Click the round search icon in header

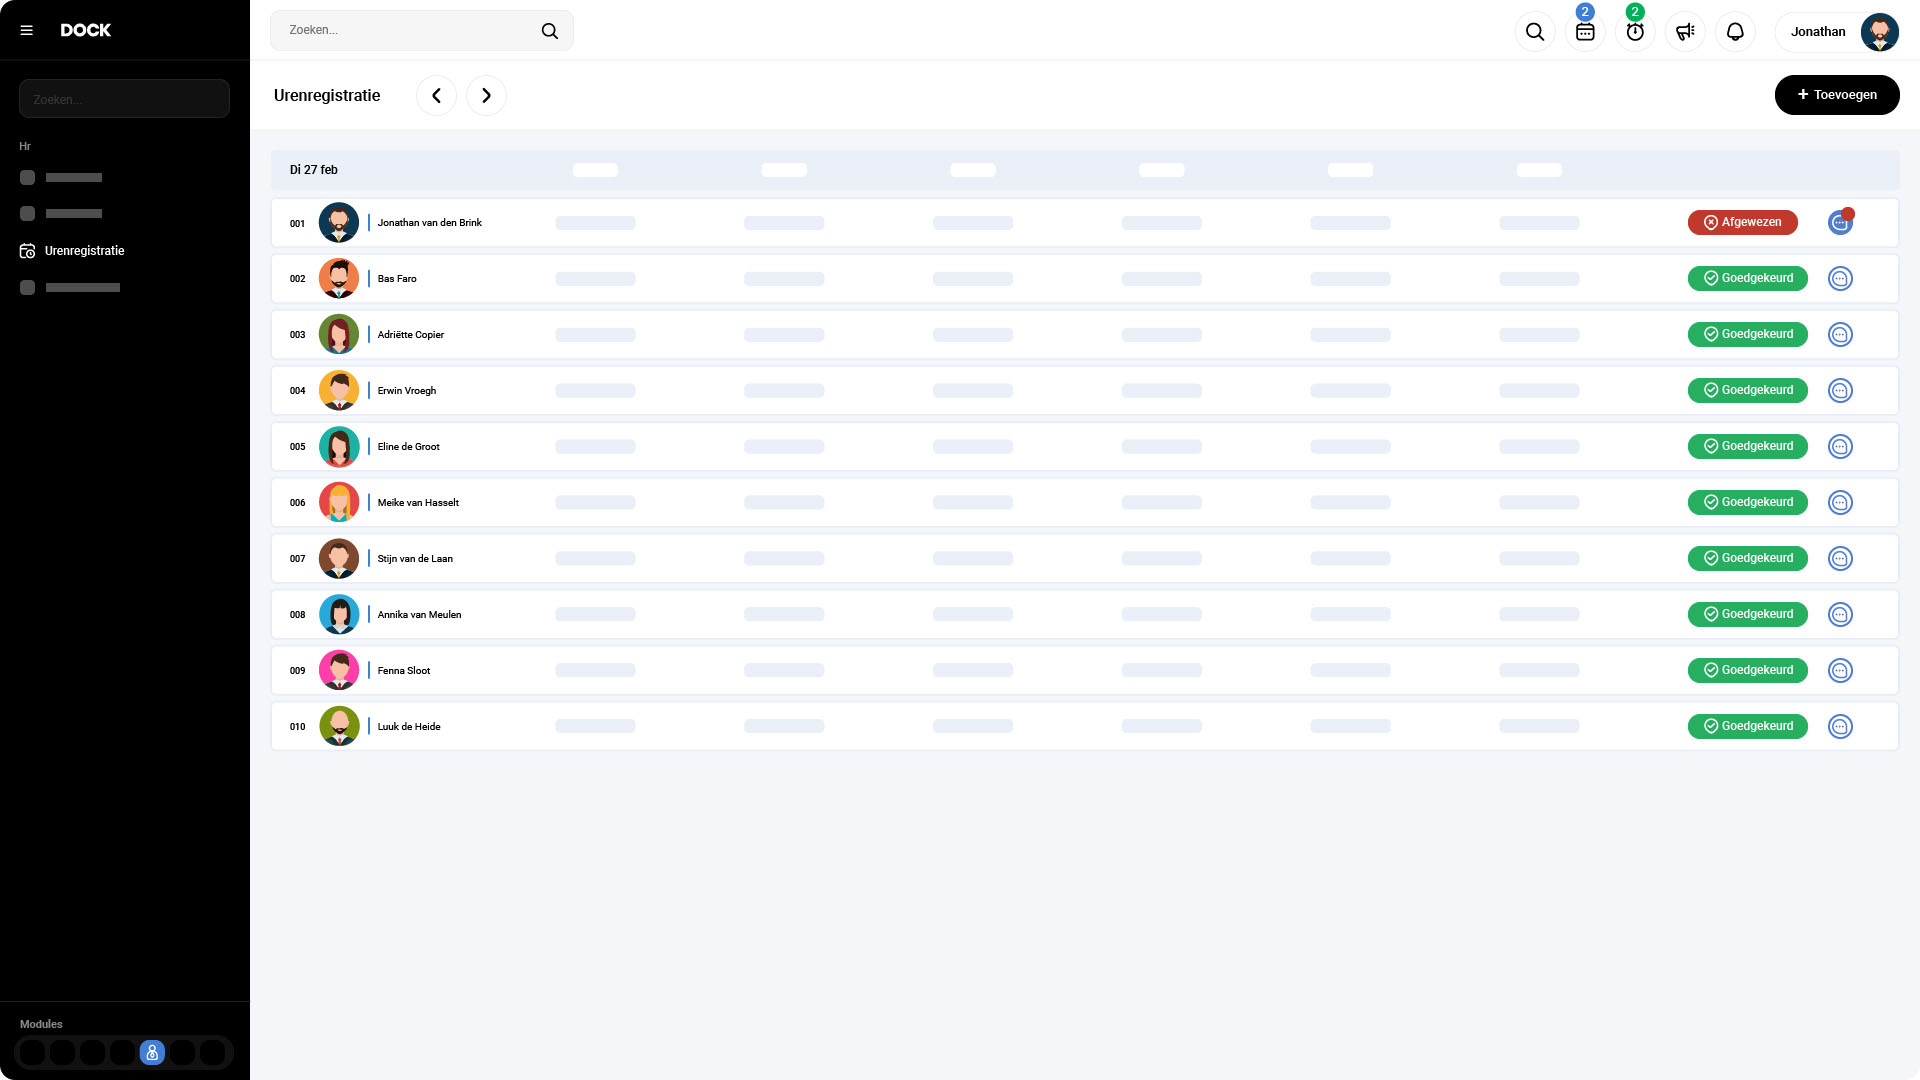(x=1535, y=32)
